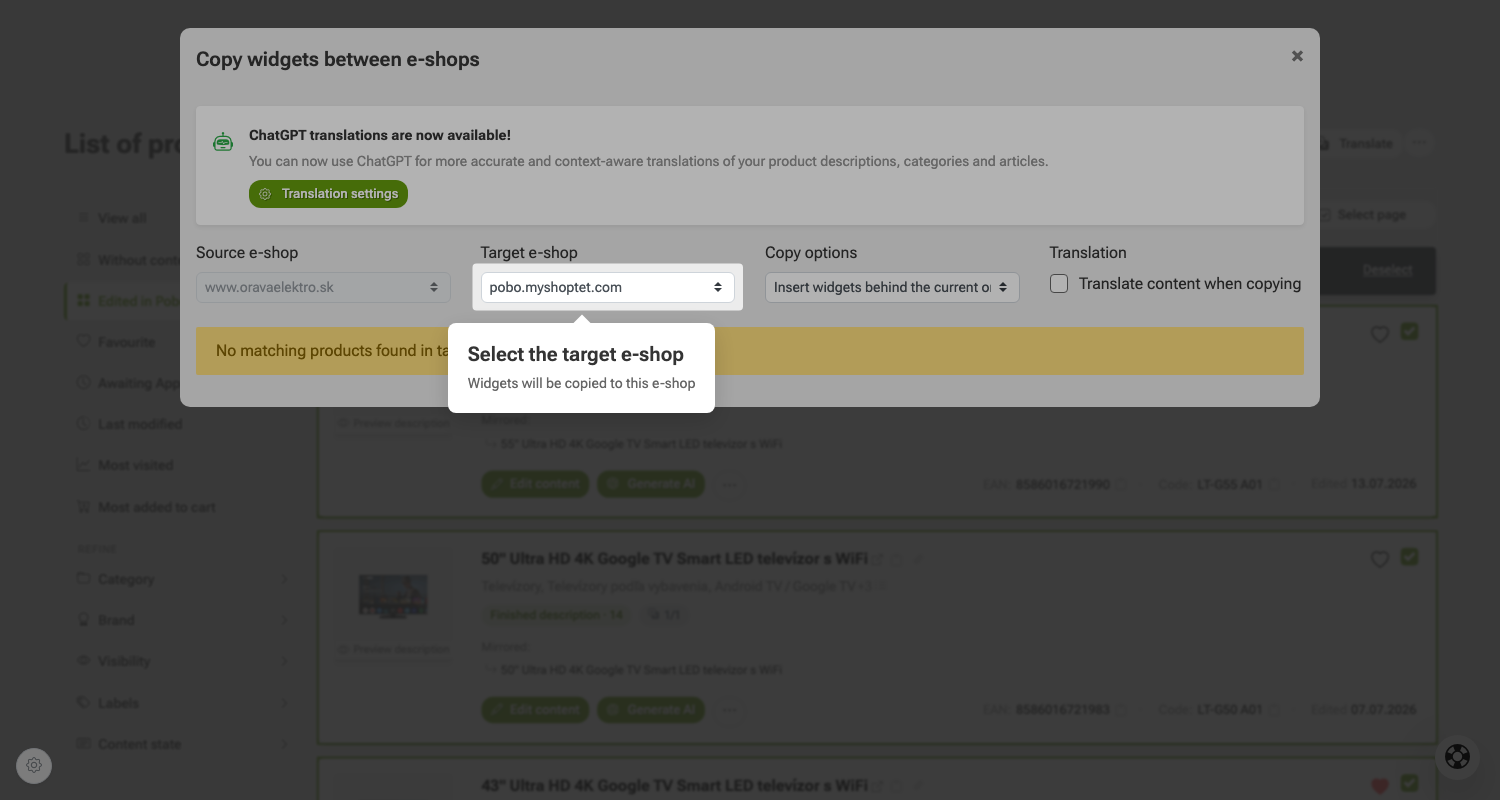Click Generate AI for the LT-G55 A01 product
1500x800 pixels.
651,484
